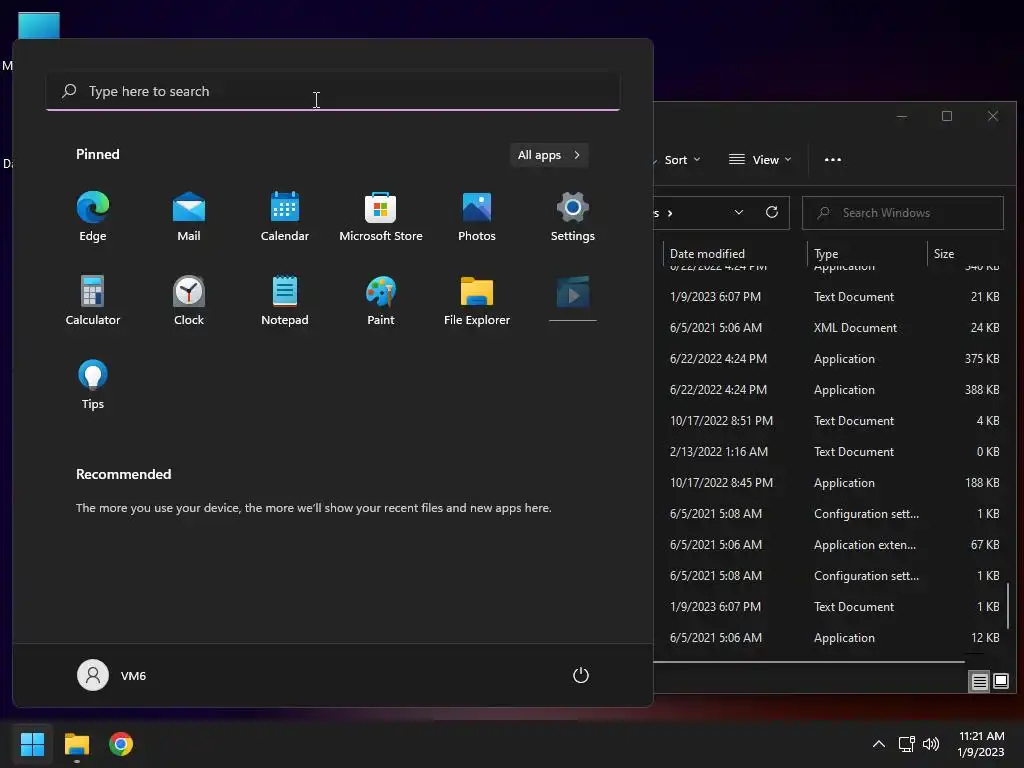Click the power button in Start menu
This screenshot has height=768, width=1024.
click(581, 675)
